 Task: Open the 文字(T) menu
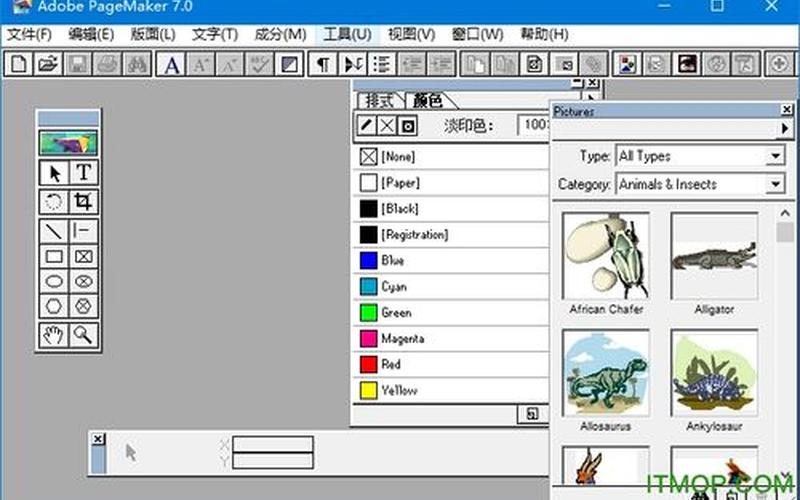coord(215,35)
